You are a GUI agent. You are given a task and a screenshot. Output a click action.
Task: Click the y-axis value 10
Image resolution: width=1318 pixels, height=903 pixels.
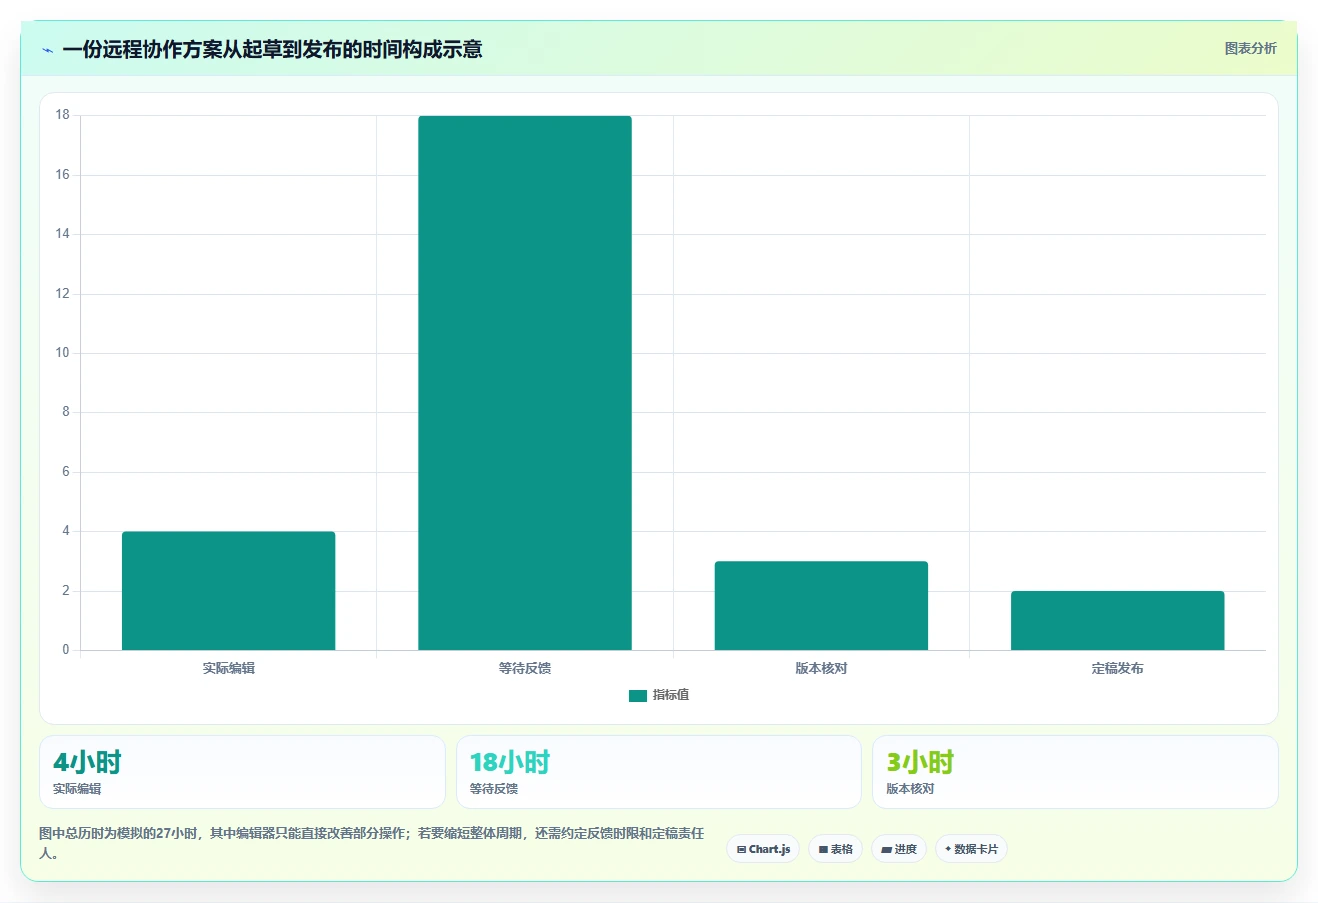pyautogui.click(x=63, y=353)
